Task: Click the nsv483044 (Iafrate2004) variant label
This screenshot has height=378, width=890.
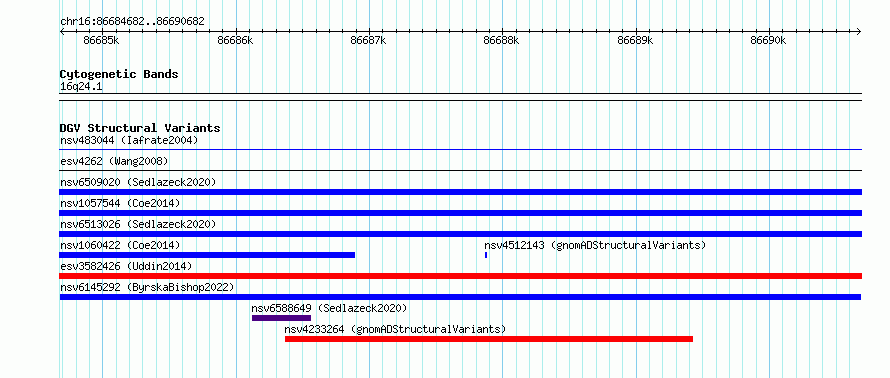Action: 129,140
